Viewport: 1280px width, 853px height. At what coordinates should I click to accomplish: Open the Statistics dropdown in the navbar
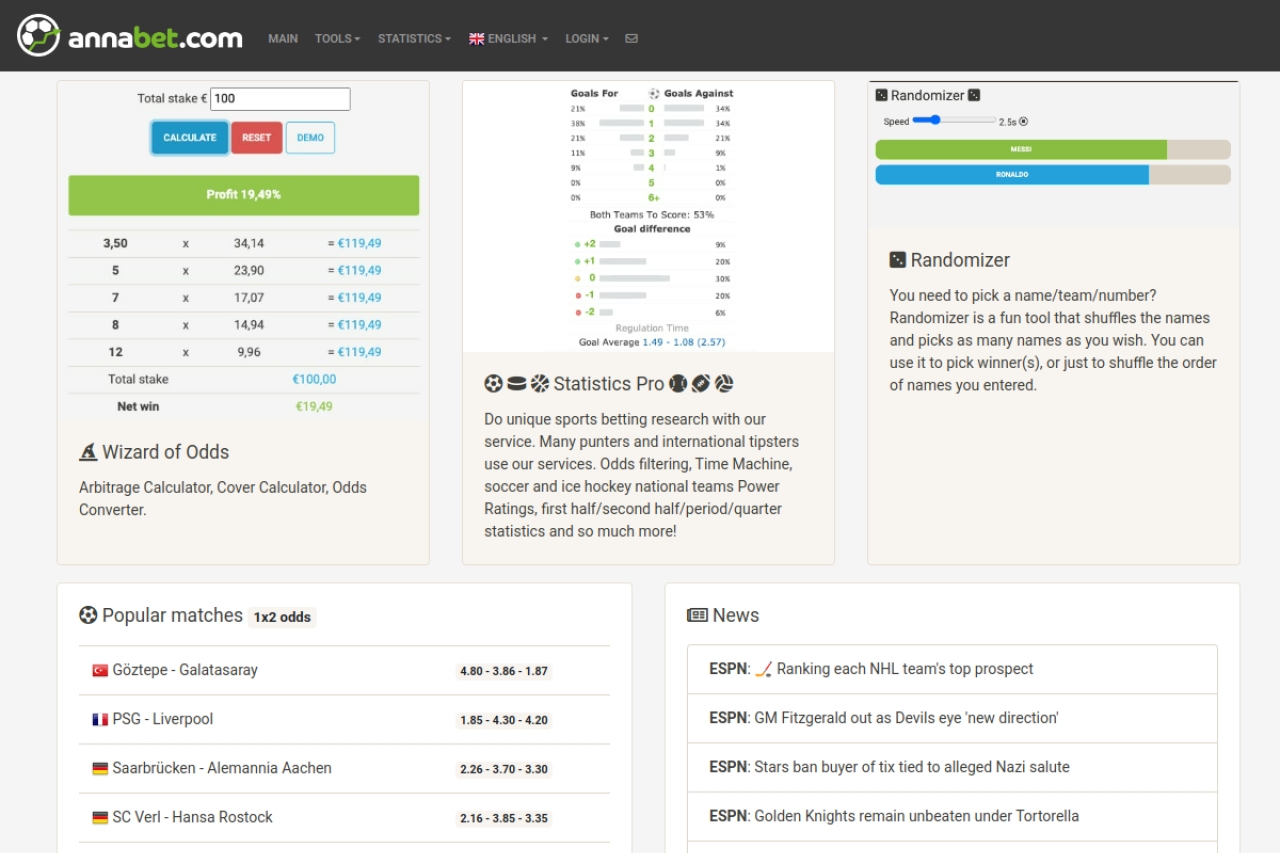click(x=414, y=39)
